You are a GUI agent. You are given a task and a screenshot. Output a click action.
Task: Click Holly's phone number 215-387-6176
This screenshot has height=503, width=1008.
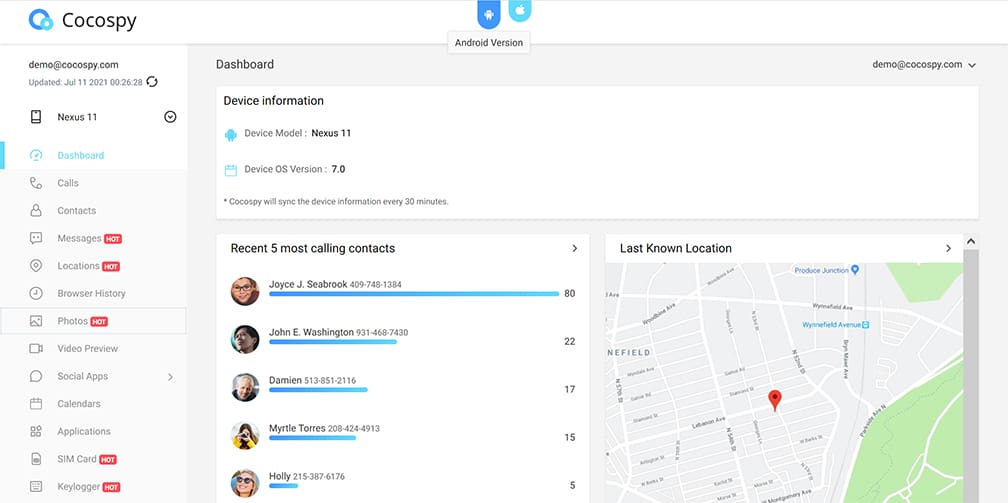[319, 477]
